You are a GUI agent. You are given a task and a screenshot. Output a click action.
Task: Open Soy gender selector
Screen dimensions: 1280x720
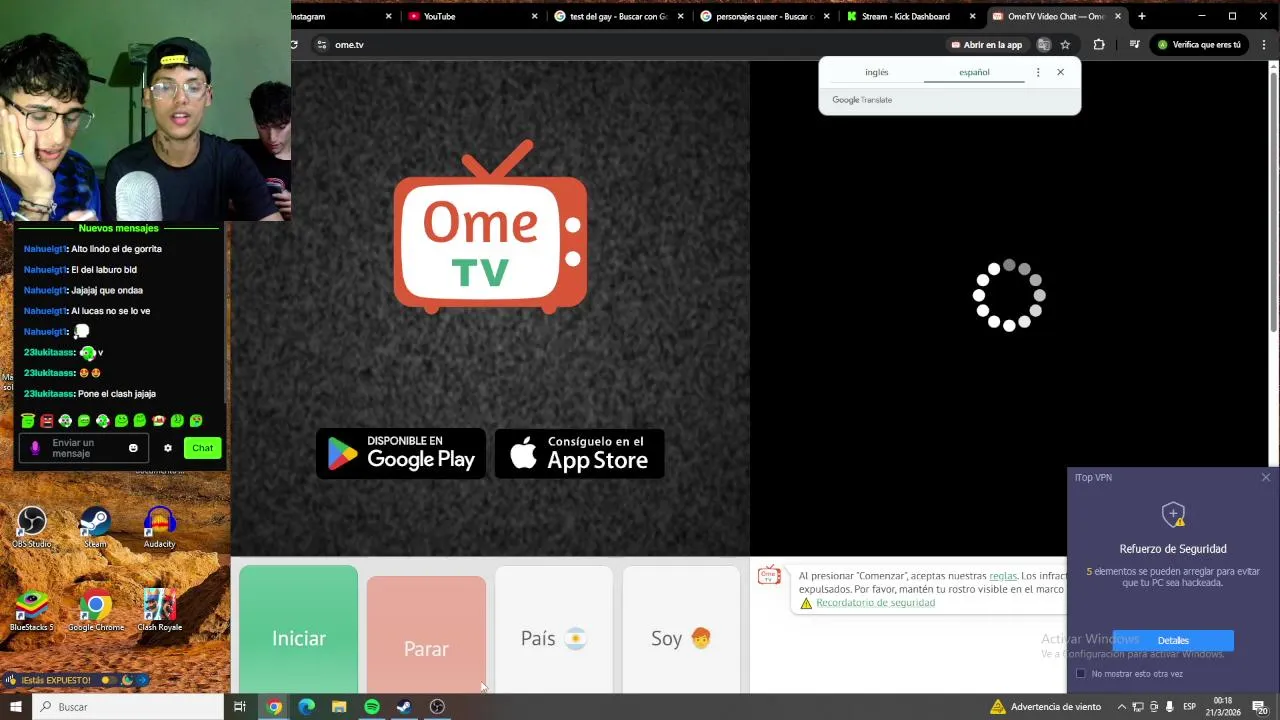[x=681, y=638]
